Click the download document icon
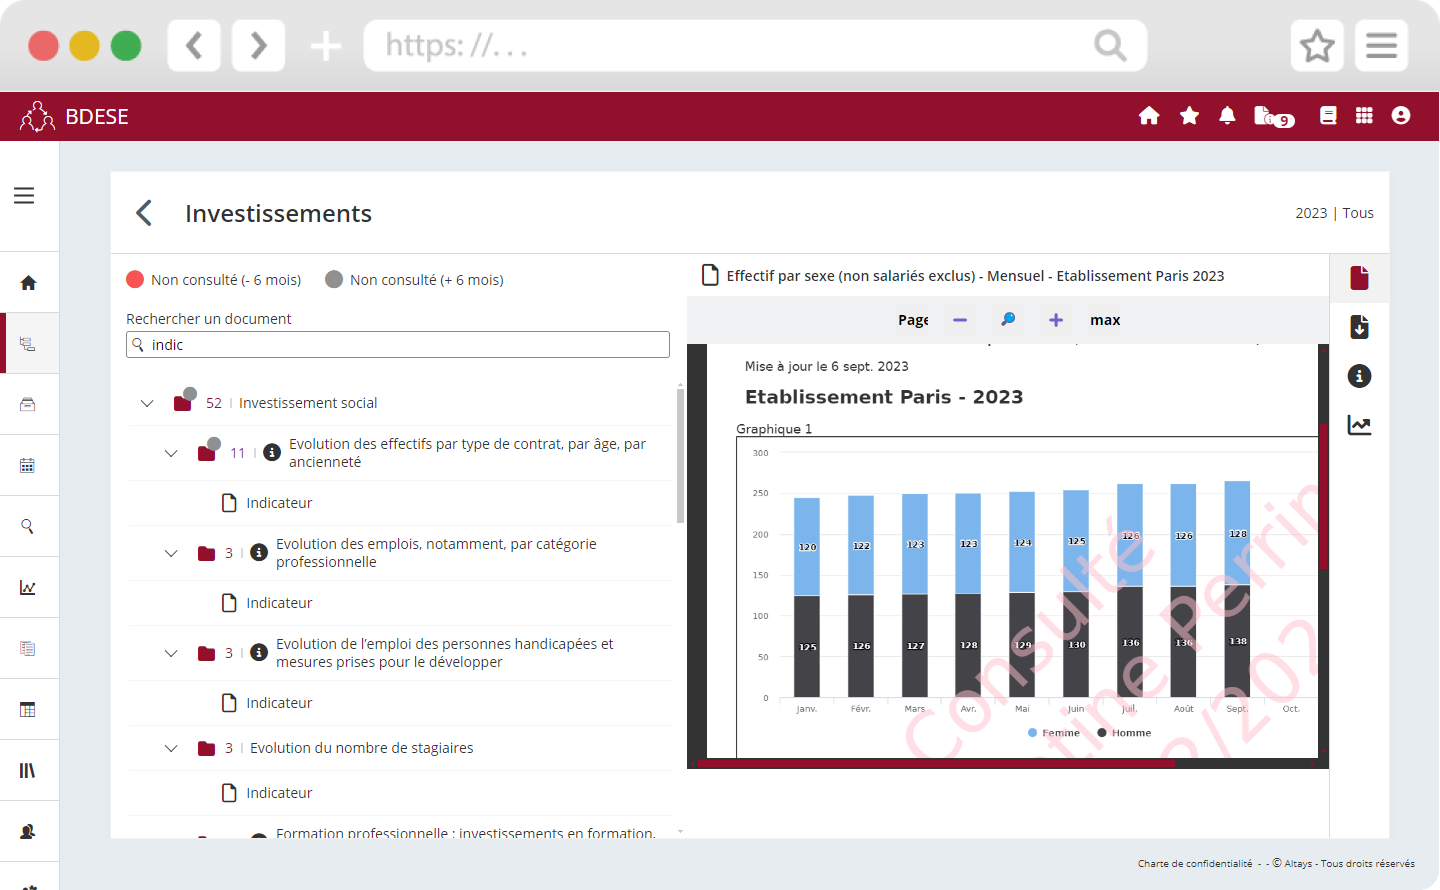 click(1359, 327)
